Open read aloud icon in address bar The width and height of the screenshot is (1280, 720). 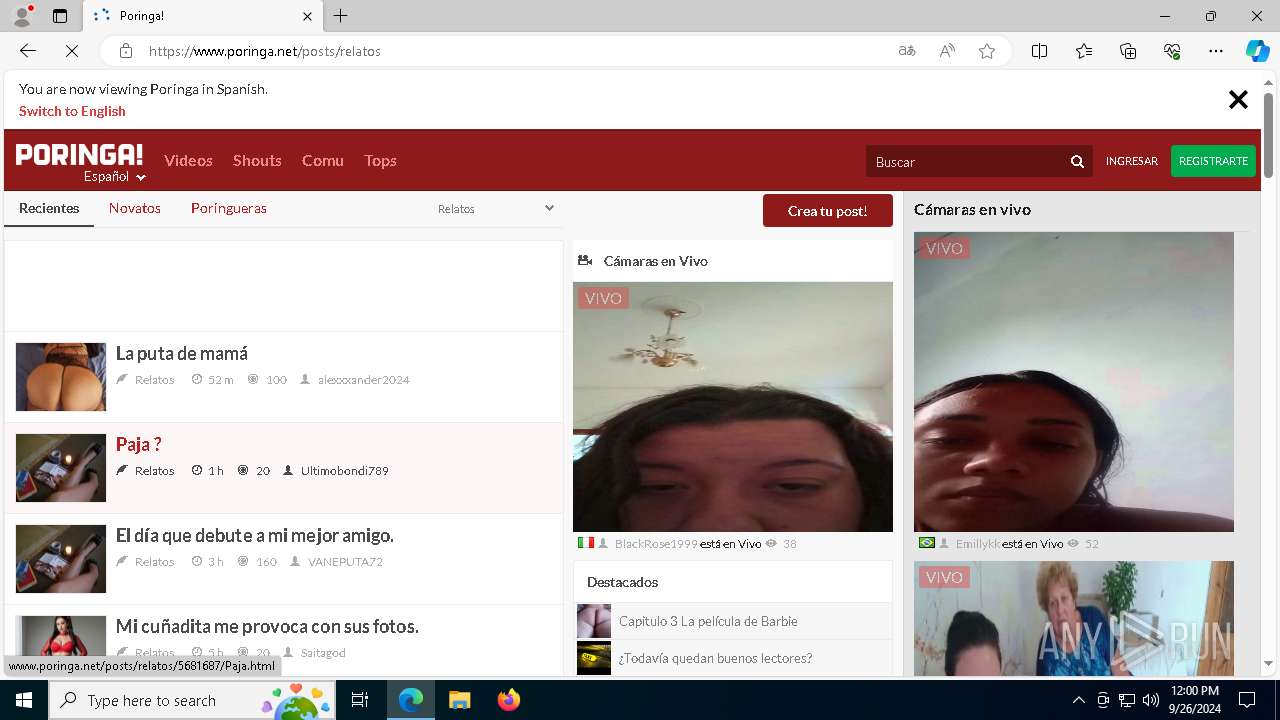coord(947,51)
